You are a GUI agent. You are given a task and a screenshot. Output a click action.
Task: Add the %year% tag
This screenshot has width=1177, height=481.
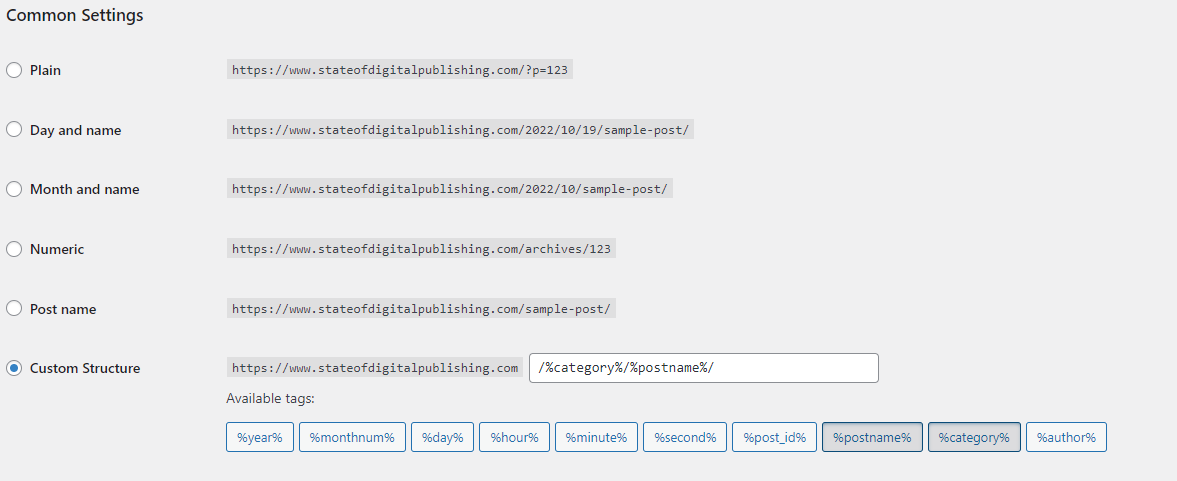(260, 437)
